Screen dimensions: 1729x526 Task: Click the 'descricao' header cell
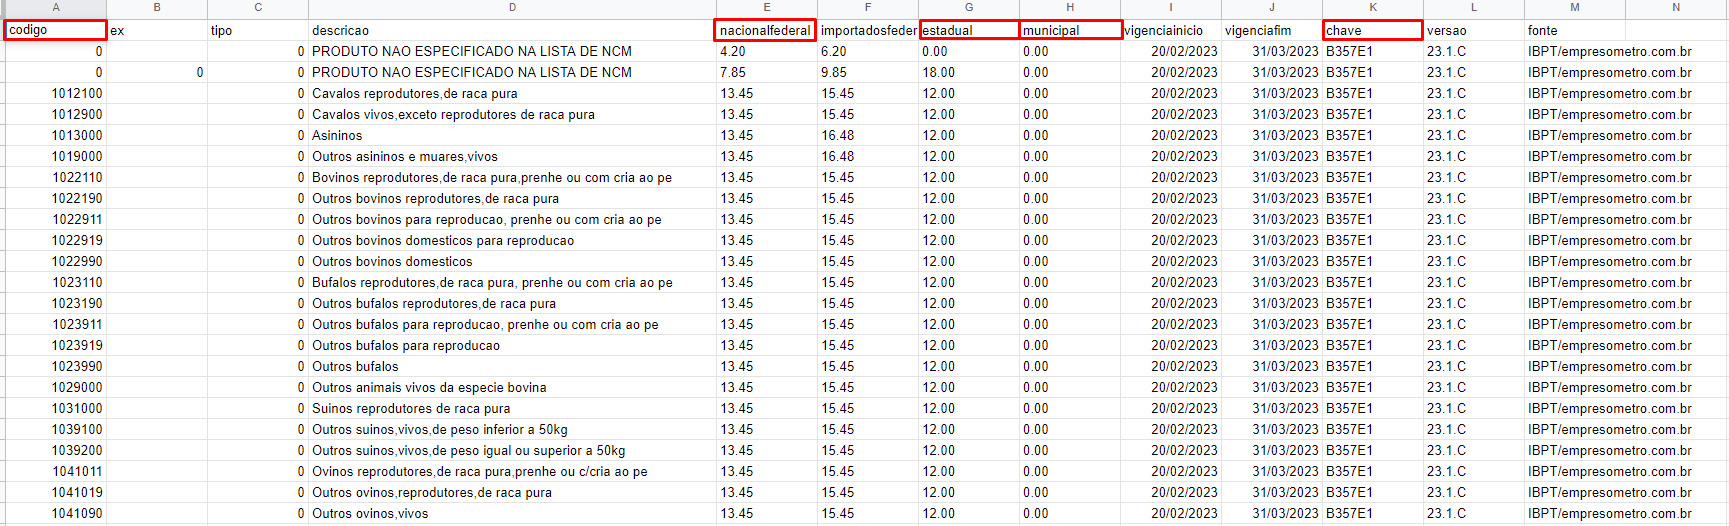coord(512,30)
